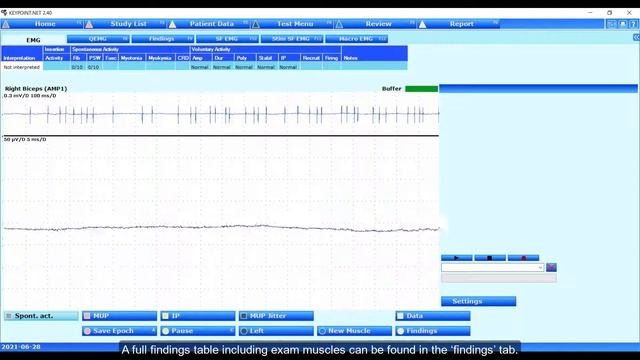Open the help question mark icon
This screenshot has width=640, height=360.
pos(633,24)
